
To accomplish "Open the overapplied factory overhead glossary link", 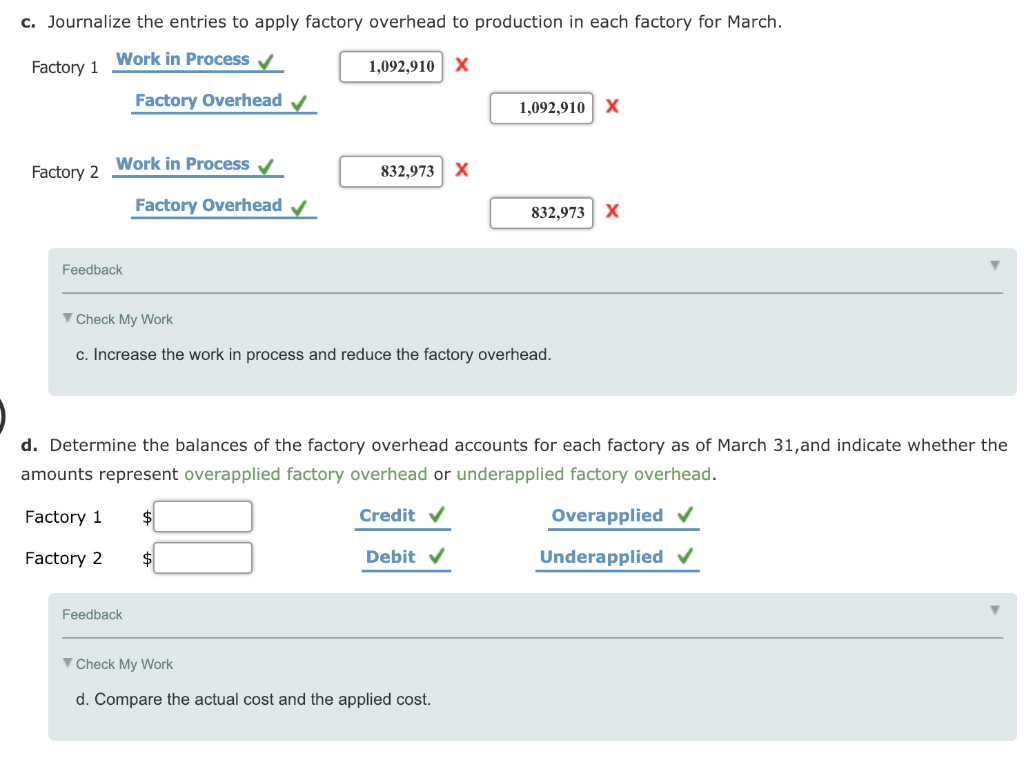I will click(x=305, y=474).
